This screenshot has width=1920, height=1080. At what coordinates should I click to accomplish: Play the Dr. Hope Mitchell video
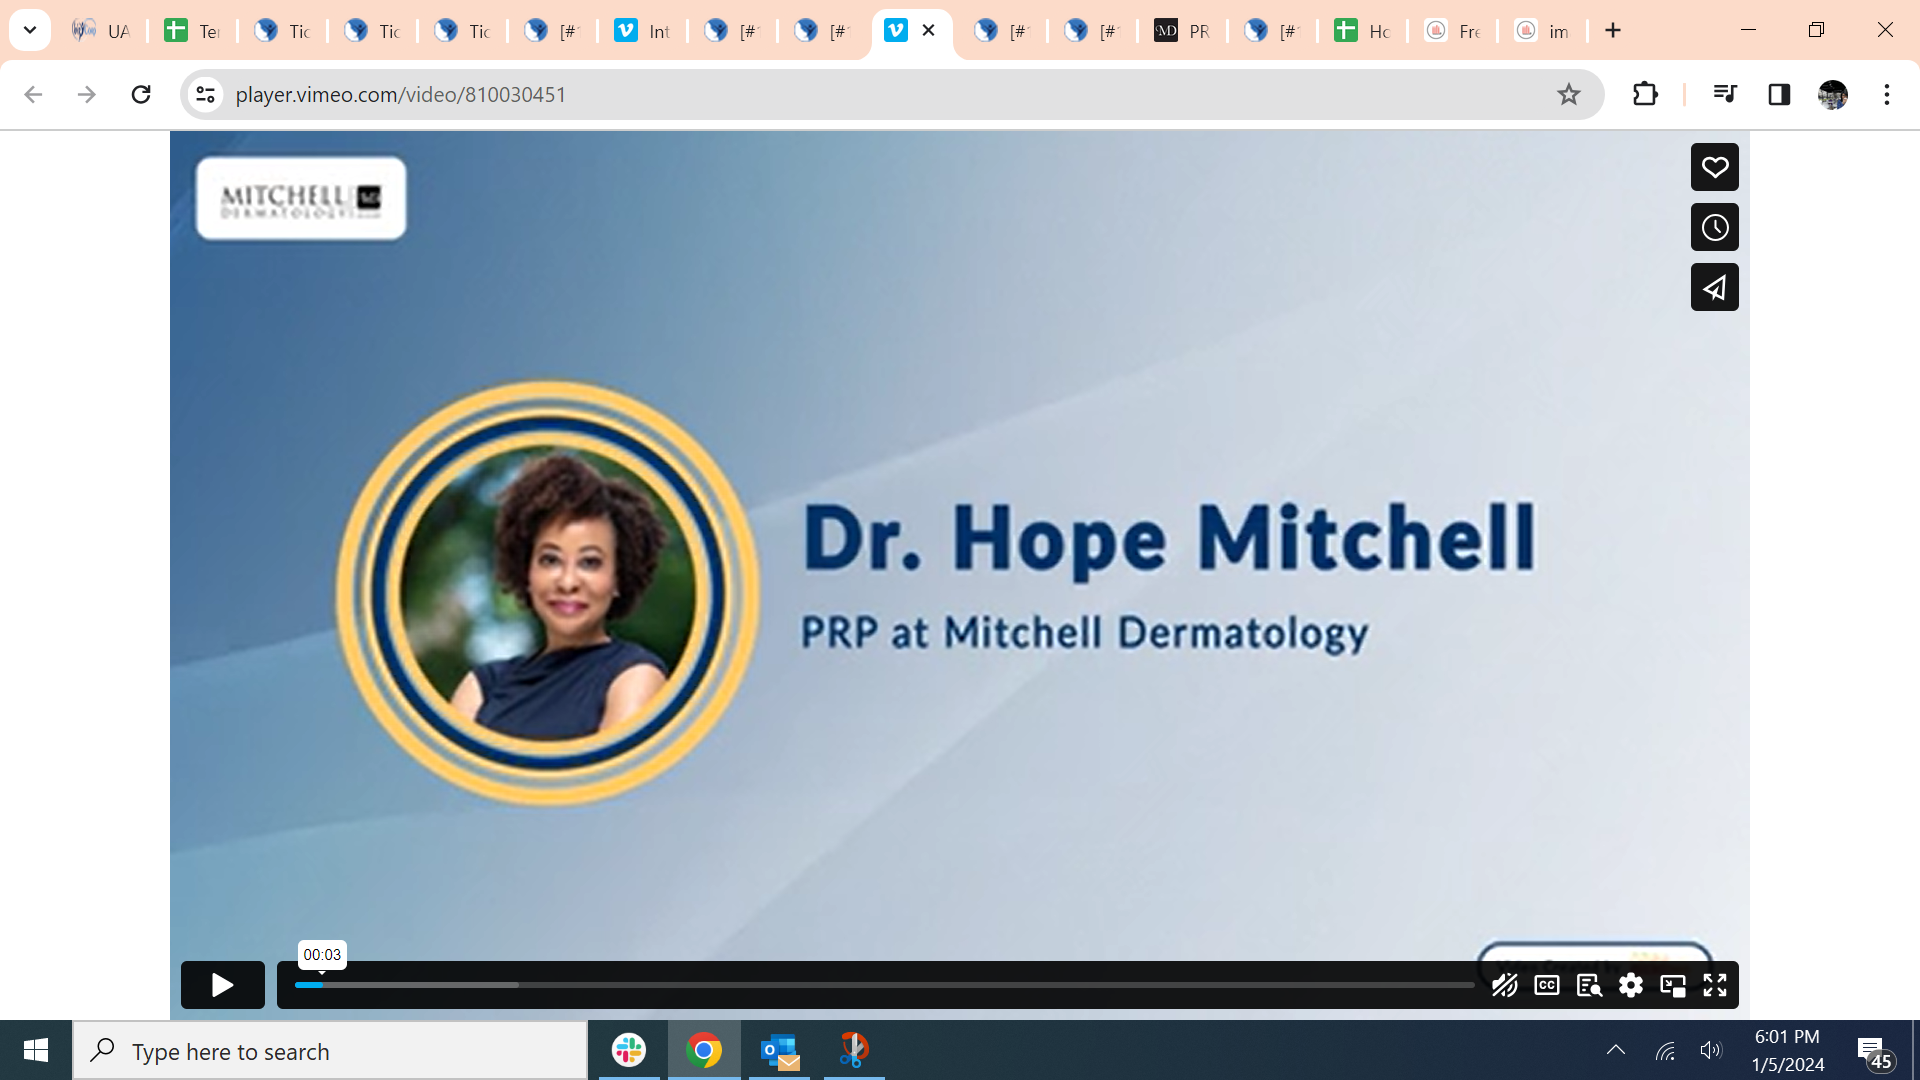pyautogui.click(x=222, y=985)
